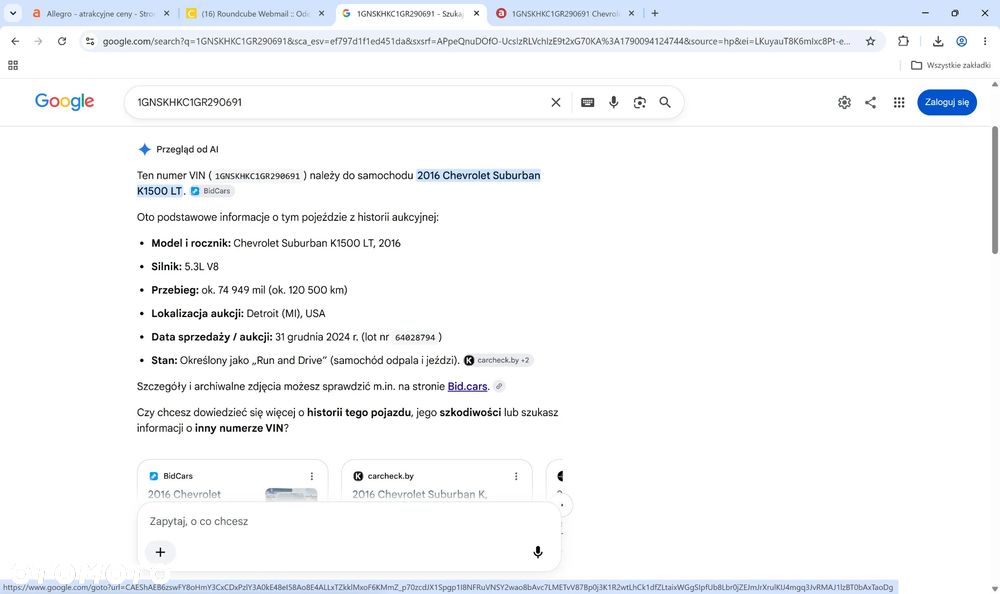
Task: Open carcheck.by card options menu
Action: (x=516, y=476)
